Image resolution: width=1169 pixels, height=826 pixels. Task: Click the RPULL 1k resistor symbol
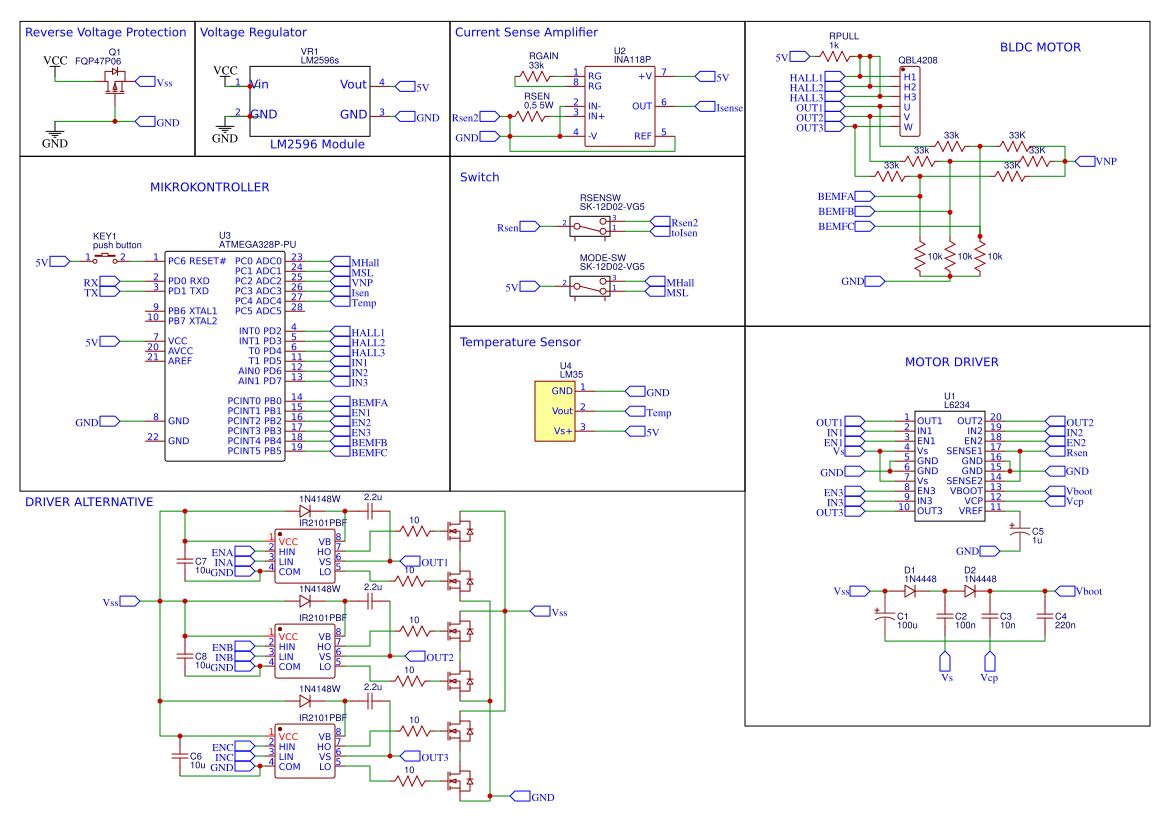tap(835, 56)
